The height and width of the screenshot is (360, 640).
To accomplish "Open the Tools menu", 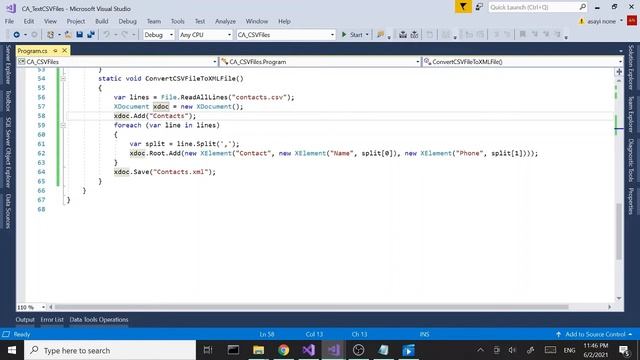I will 178,21.
